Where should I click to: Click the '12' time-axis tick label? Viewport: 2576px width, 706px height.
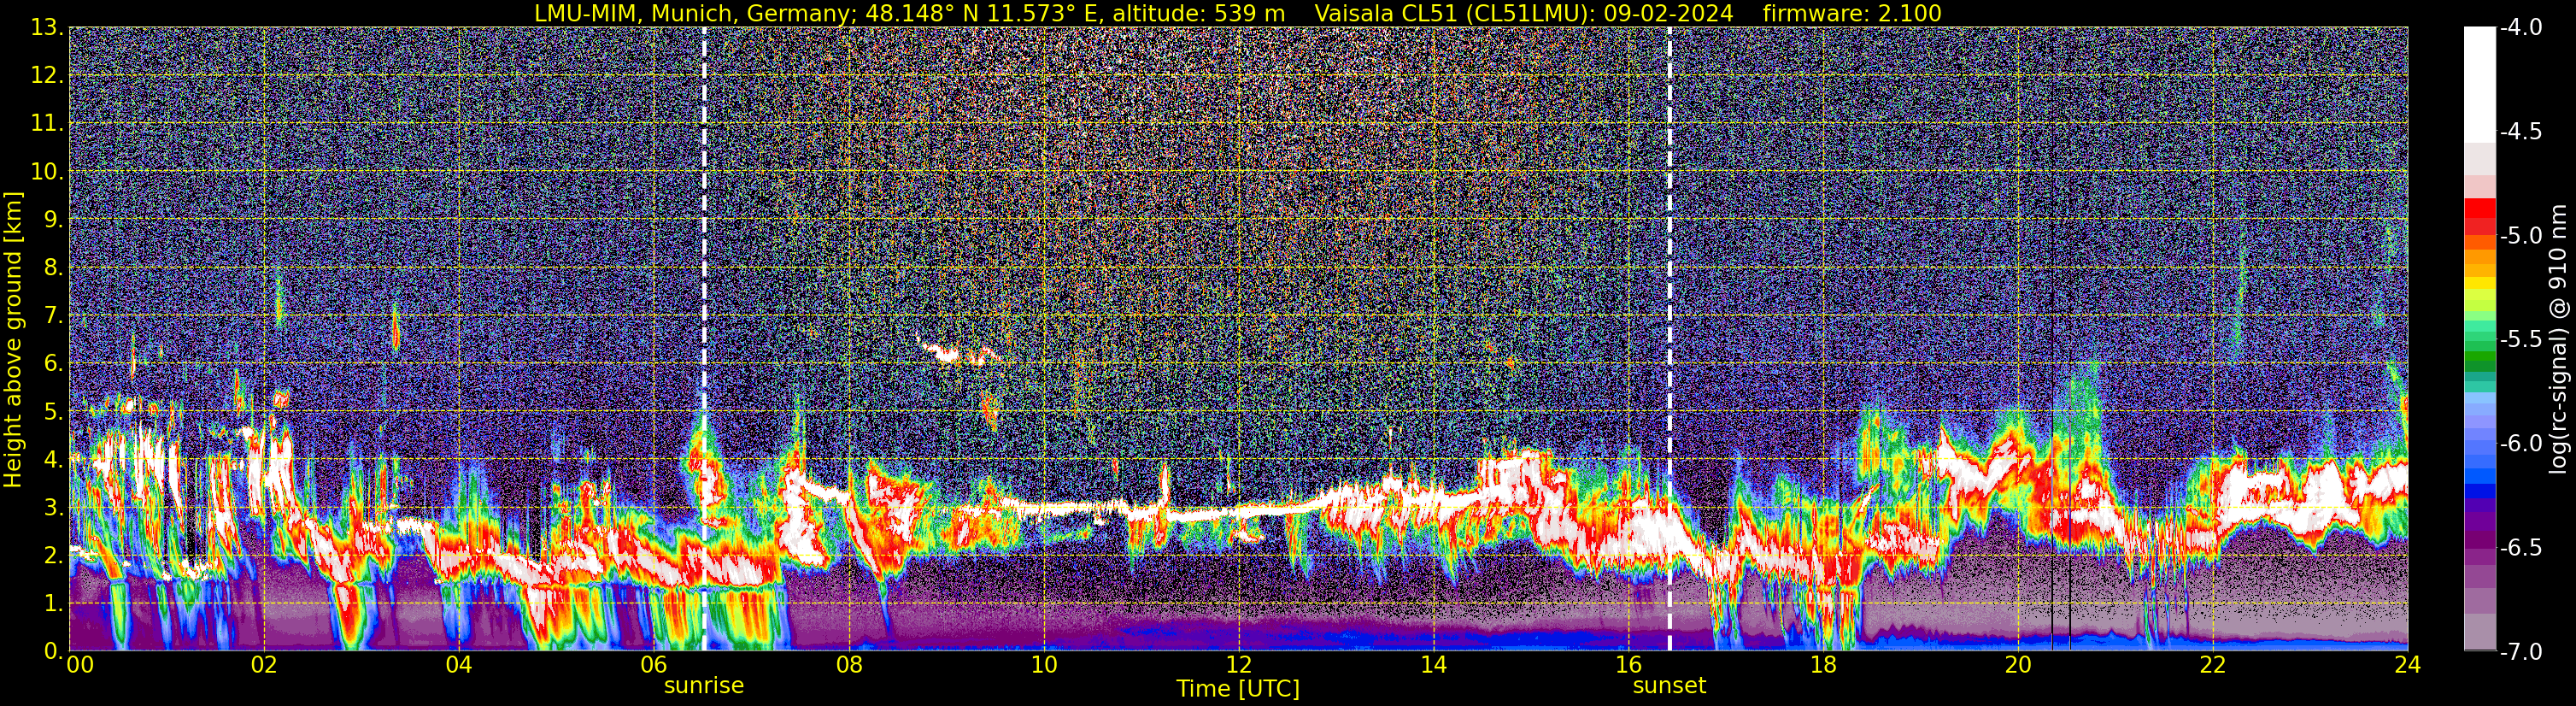1238,666
